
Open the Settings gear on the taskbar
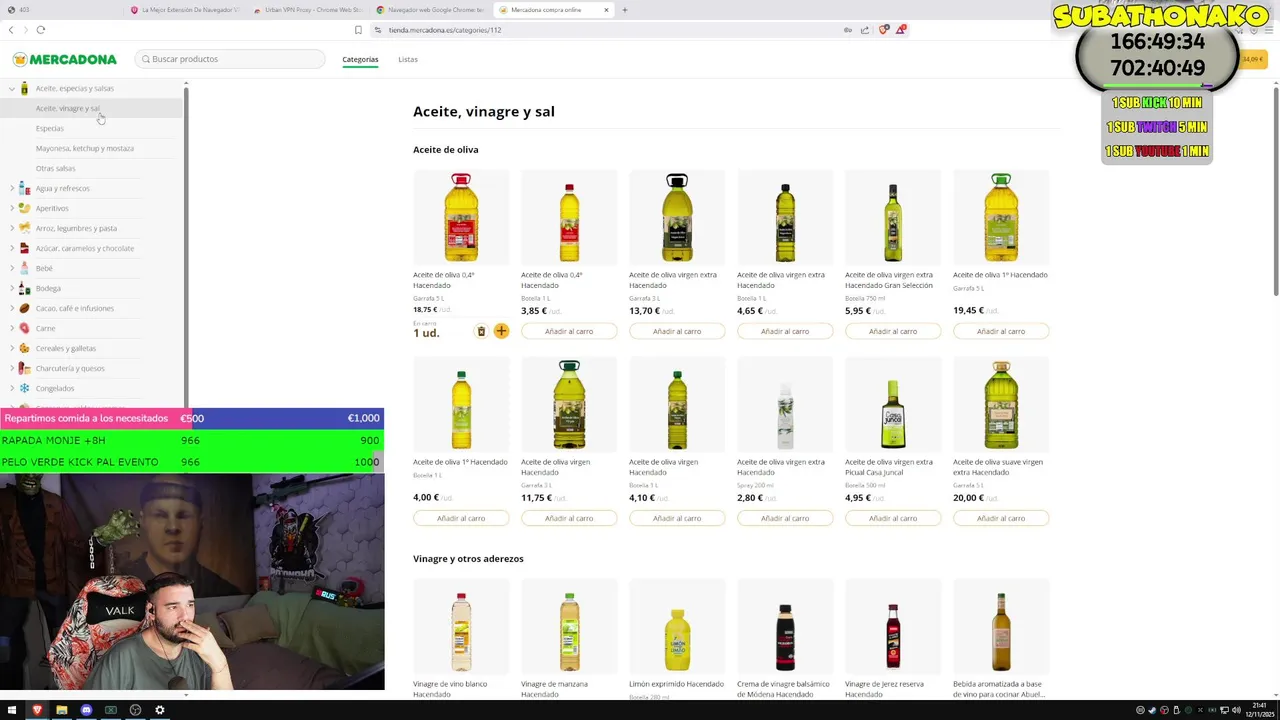click(x=159, y=710)
